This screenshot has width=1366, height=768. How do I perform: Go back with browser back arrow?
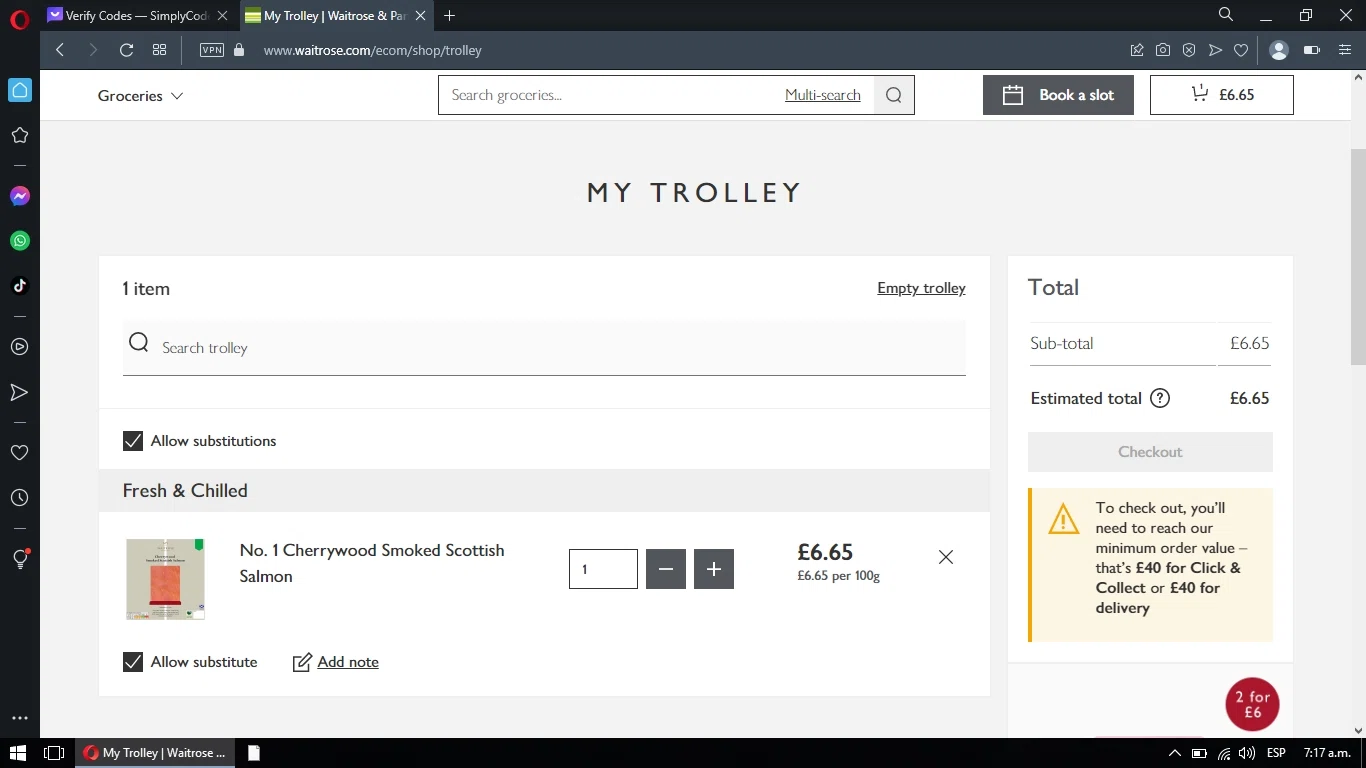pyautogui.click(x=60, y=50)
